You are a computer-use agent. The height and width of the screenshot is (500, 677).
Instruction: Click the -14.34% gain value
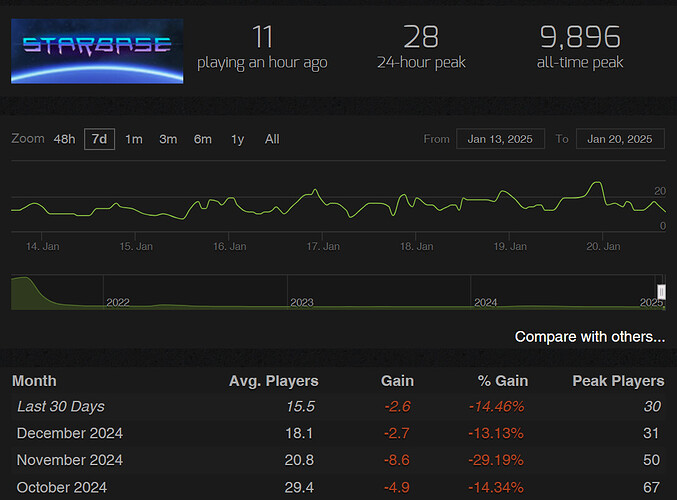(x=496, y=487)
